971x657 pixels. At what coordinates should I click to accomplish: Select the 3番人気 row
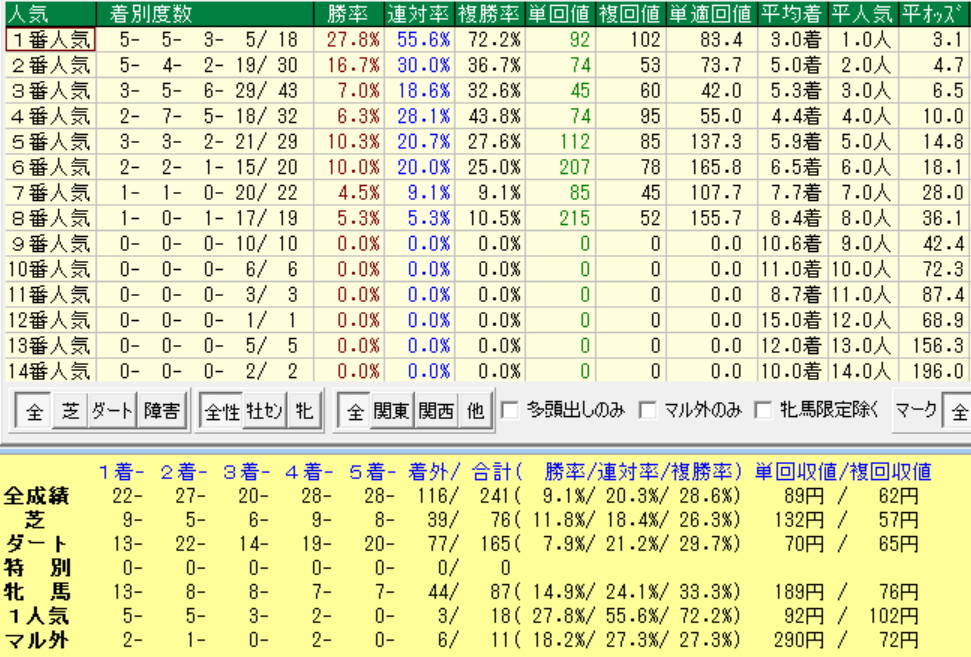point(486,90)
